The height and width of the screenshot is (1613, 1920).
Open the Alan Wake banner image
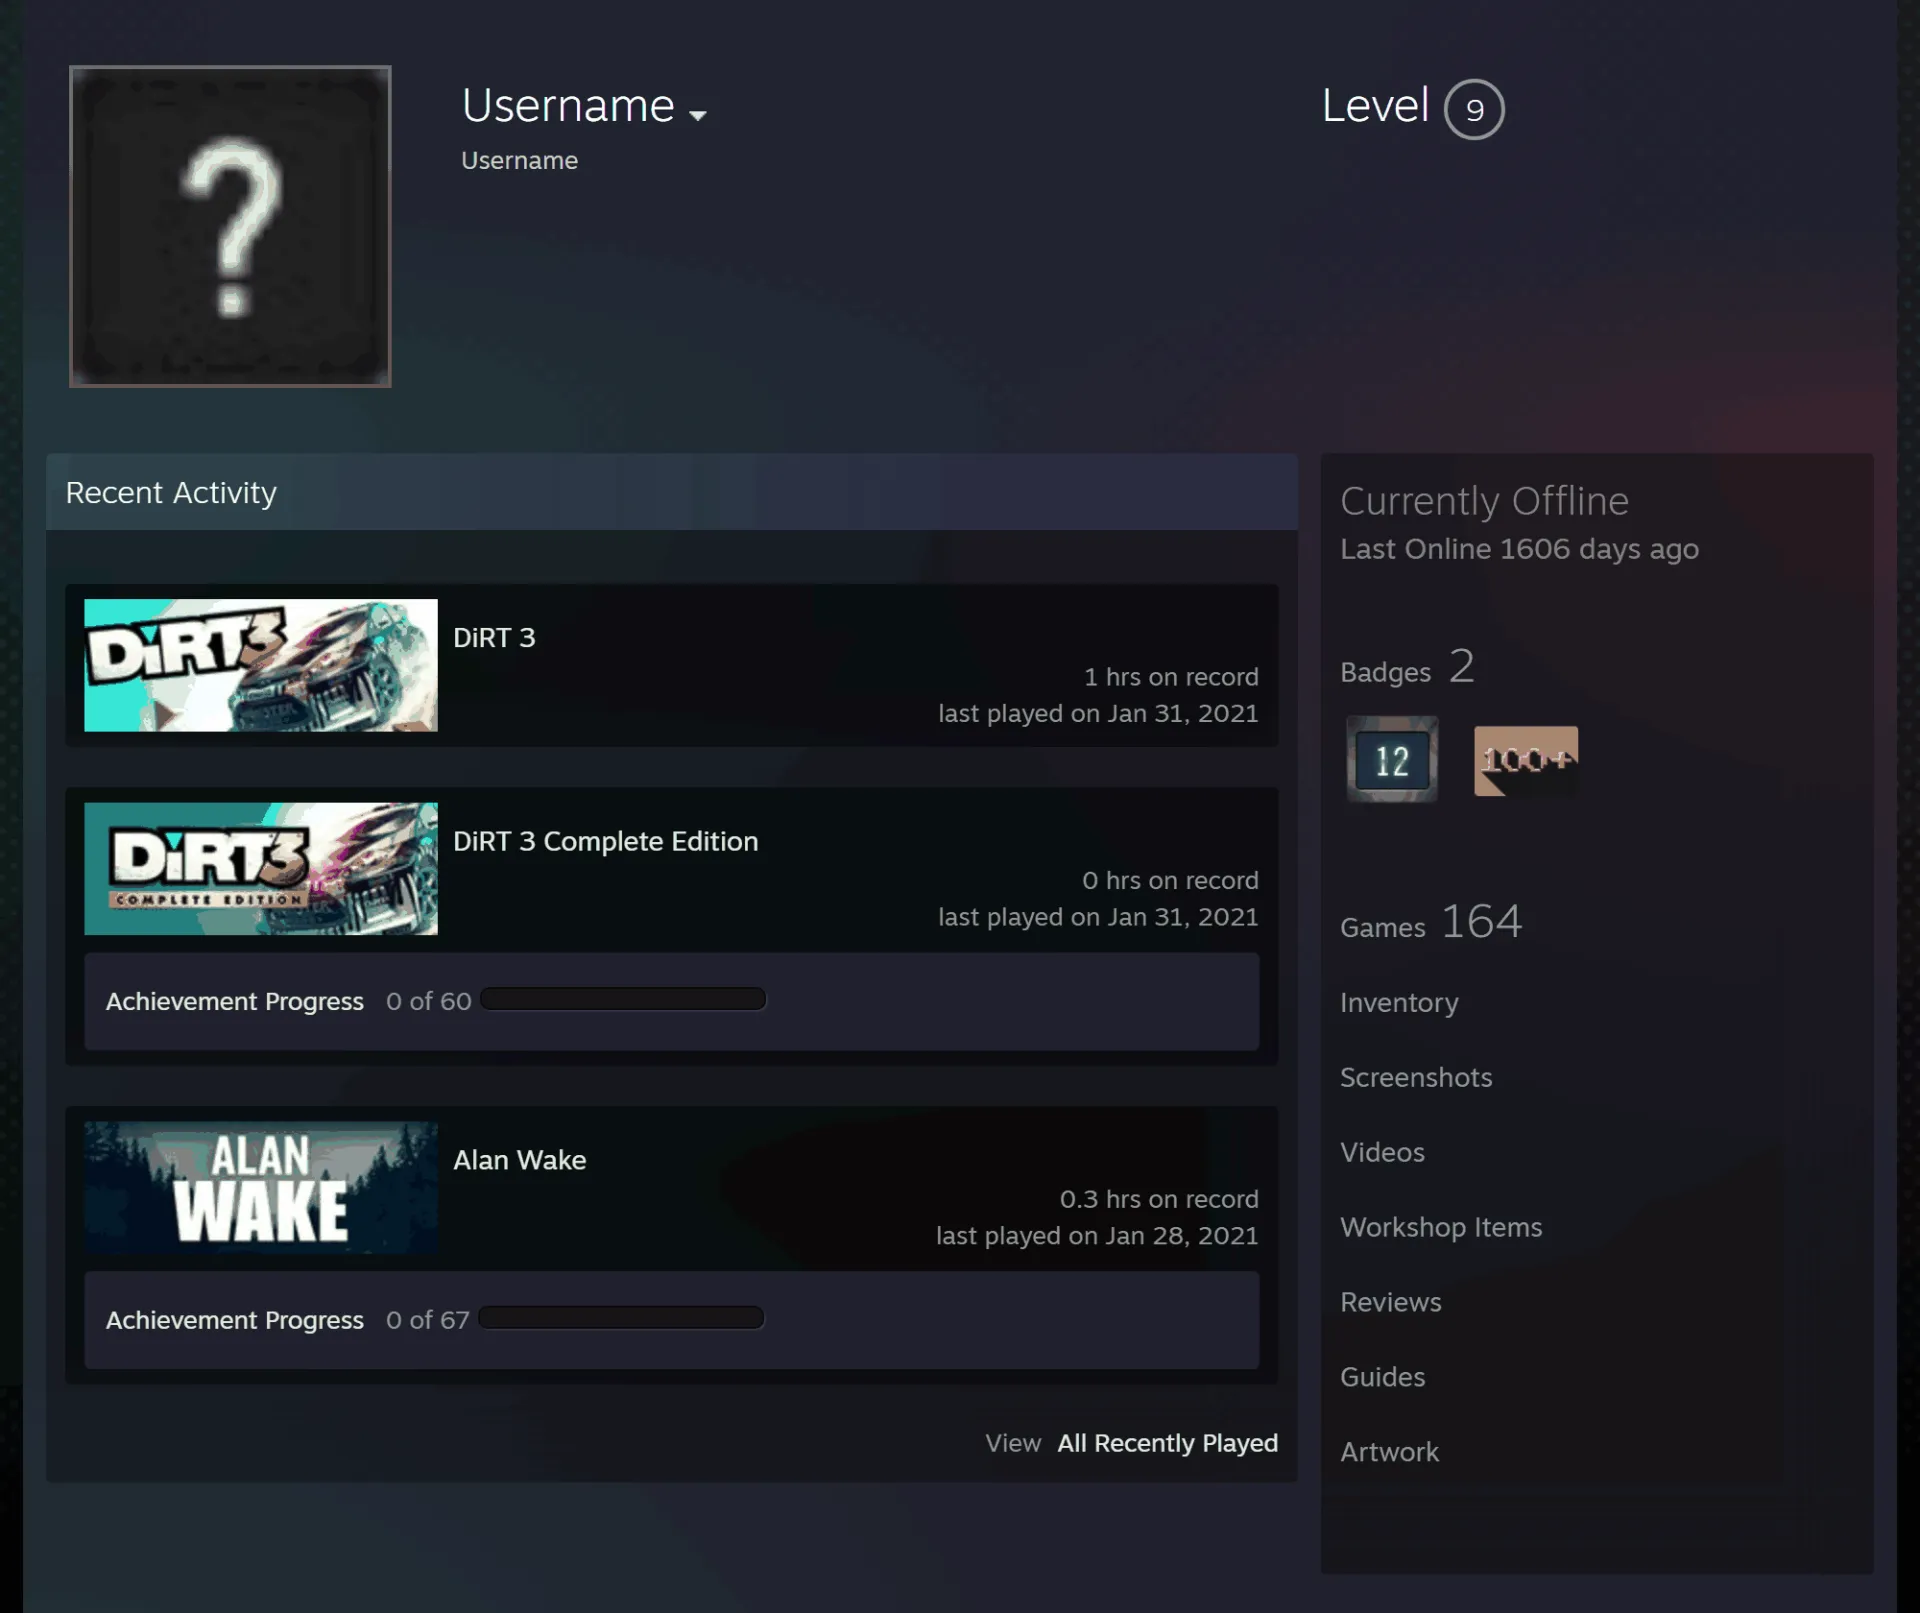[x=261, y=1187]
